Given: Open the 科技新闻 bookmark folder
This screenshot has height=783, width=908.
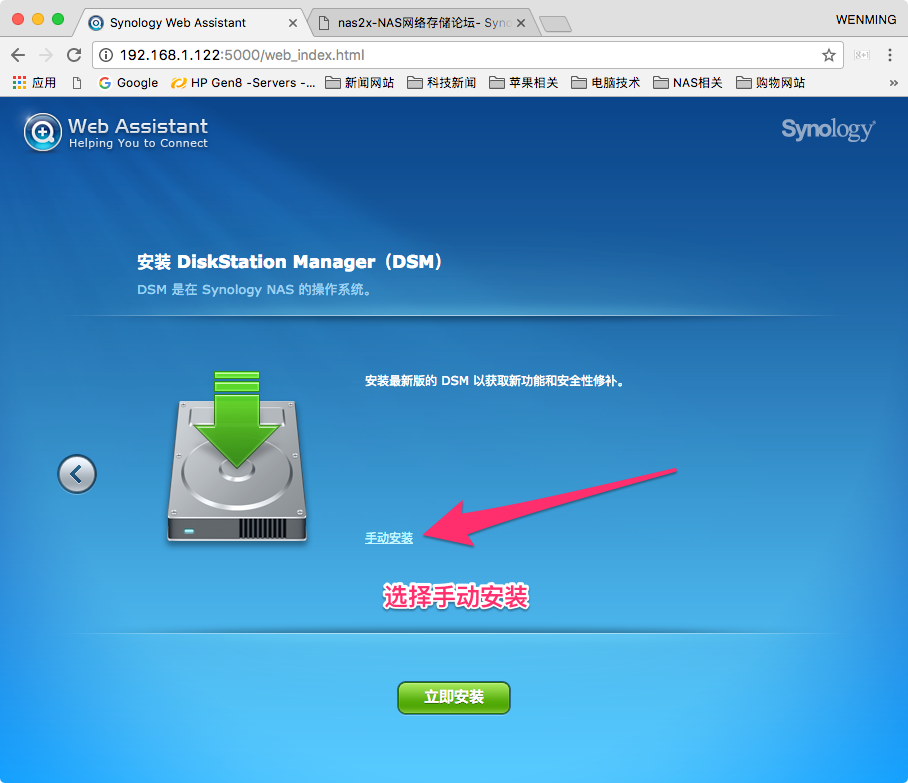Looking at the screenshot, I should pos(441,83).
